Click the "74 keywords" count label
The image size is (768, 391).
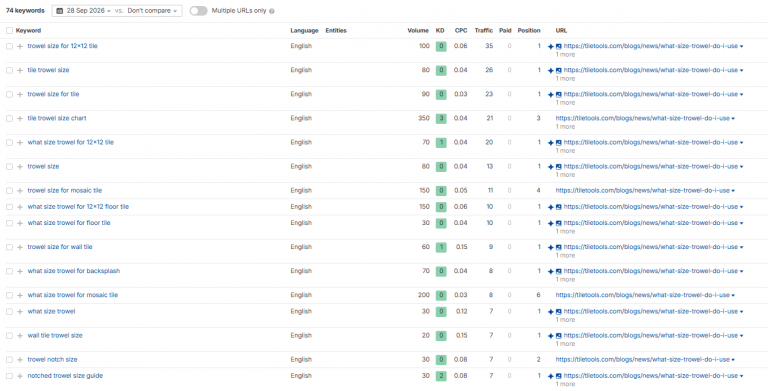pos(25,11)
